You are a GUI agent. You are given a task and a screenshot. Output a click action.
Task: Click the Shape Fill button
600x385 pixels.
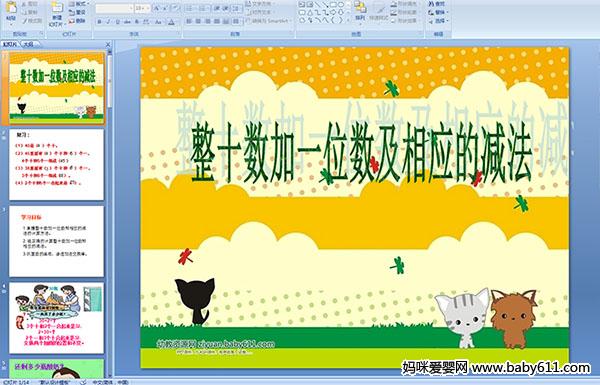tap(406, 4)
